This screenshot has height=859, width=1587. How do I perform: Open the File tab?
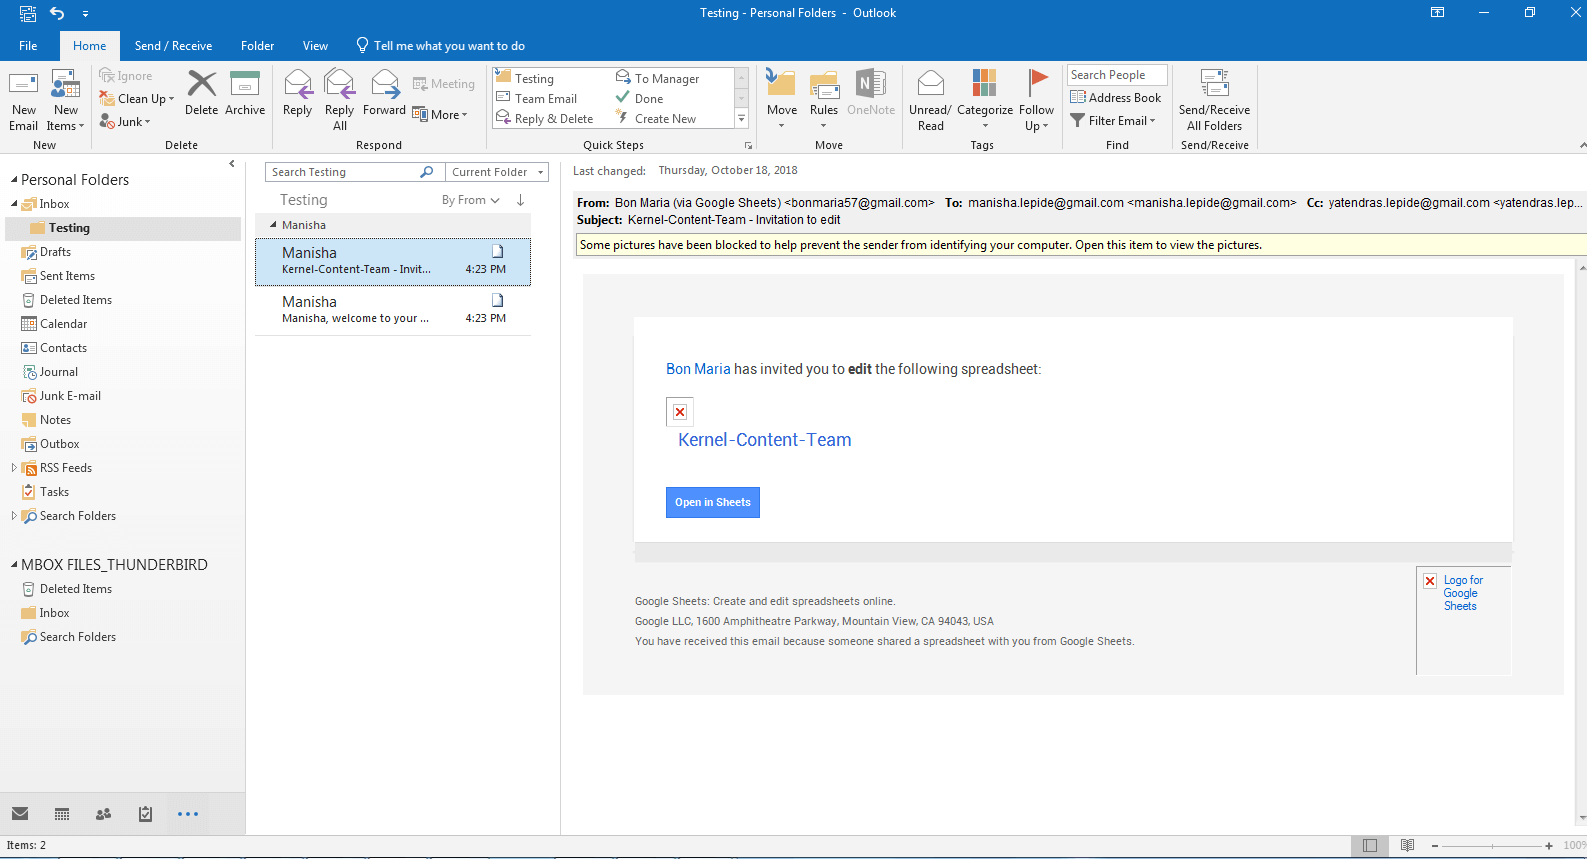pyautogui.click(x=28, y=46)
